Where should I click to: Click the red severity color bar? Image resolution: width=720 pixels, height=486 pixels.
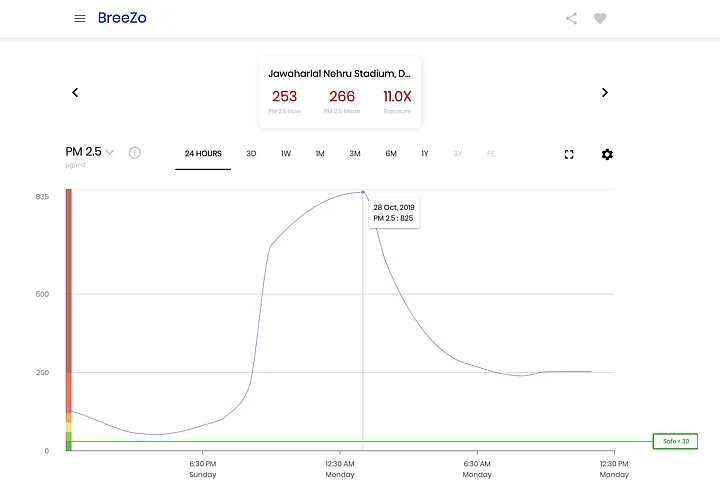69,280
